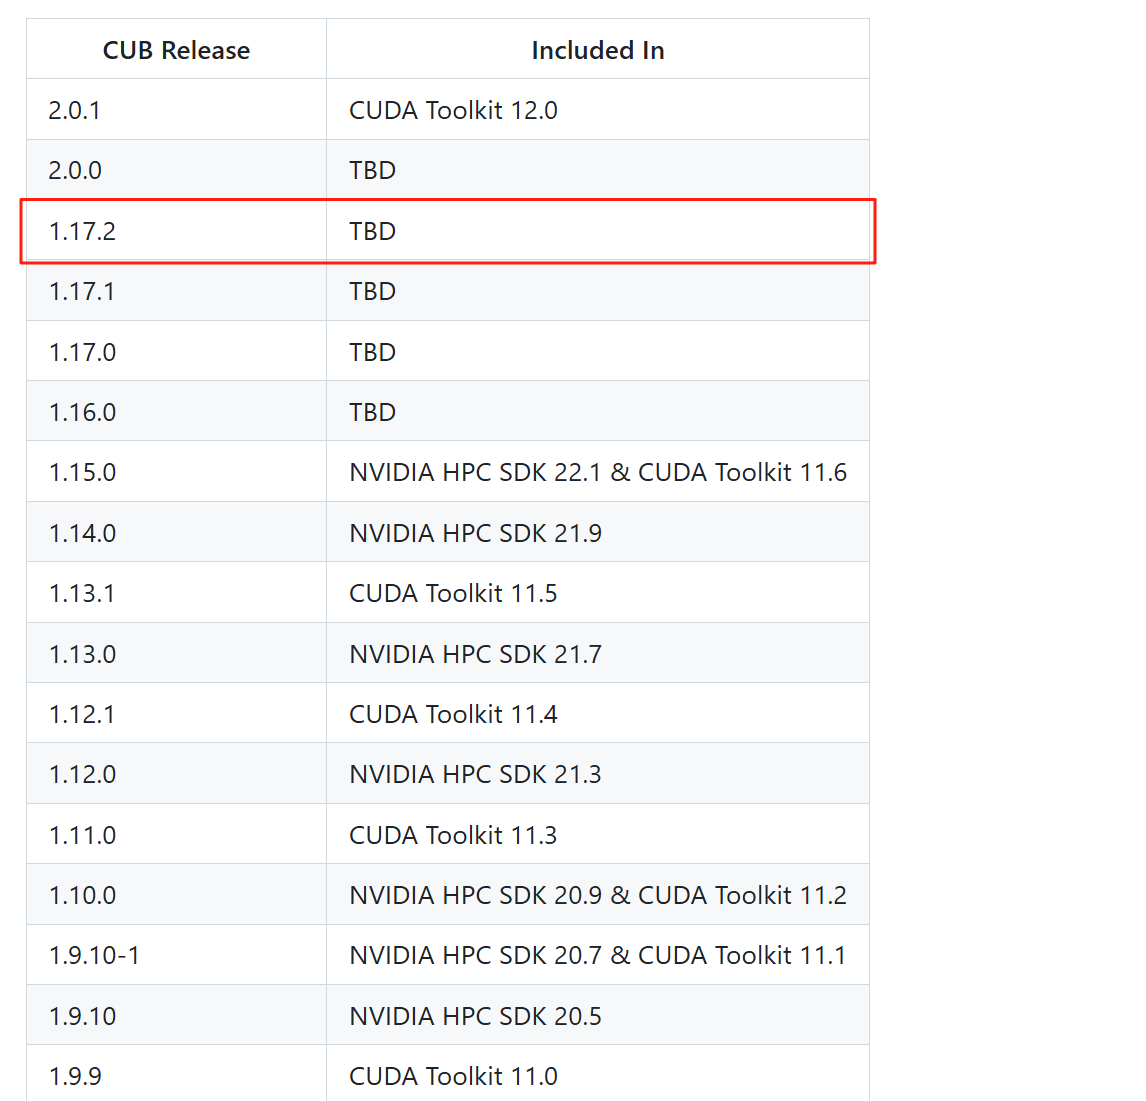Select the 1.14.0 release cell

click(x=176, y=532)
